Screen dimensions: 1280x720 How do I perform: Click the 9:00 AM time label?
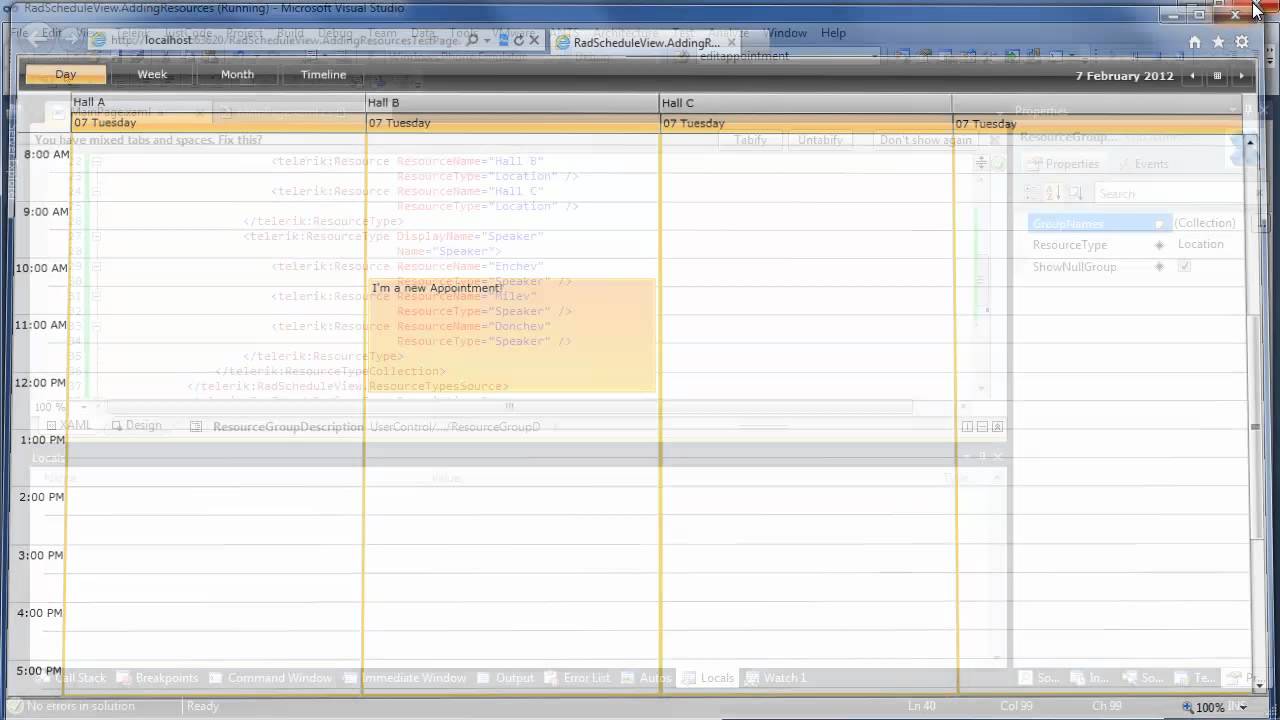click(46, 212)
